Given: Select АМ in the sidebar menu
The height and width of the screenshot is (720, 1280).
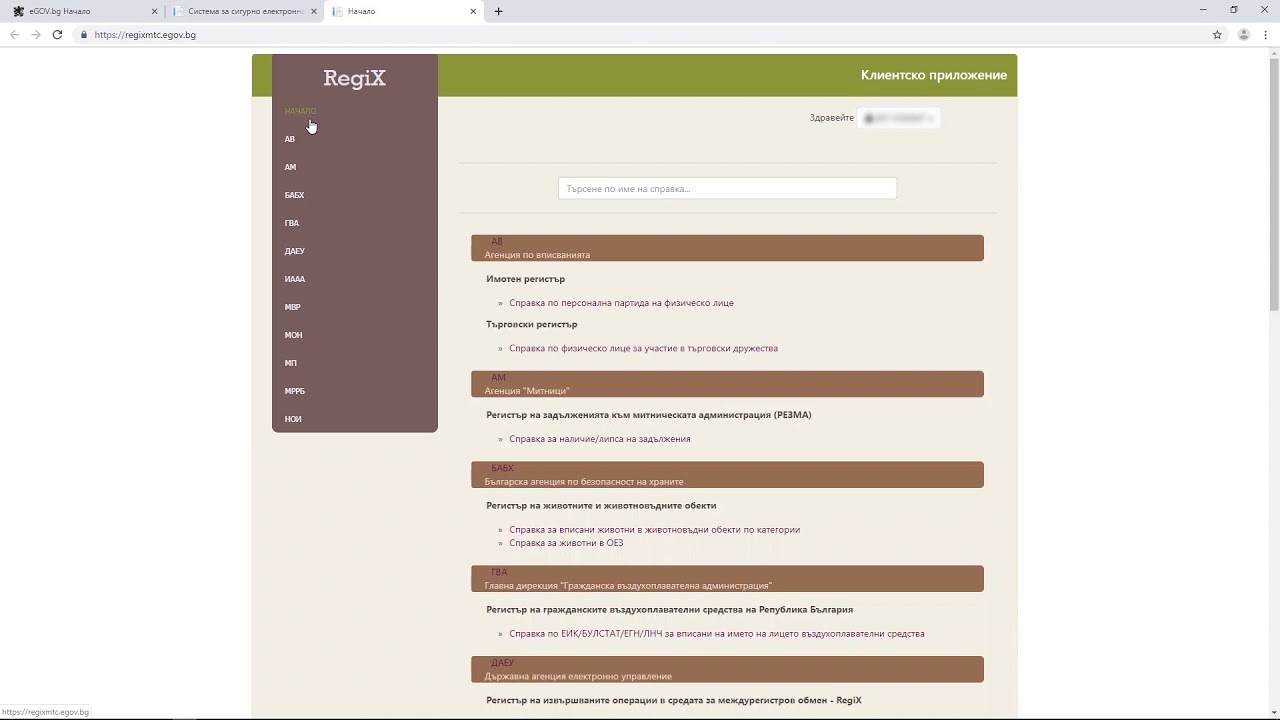Looking at the screenshot, I should coord(290,167).
